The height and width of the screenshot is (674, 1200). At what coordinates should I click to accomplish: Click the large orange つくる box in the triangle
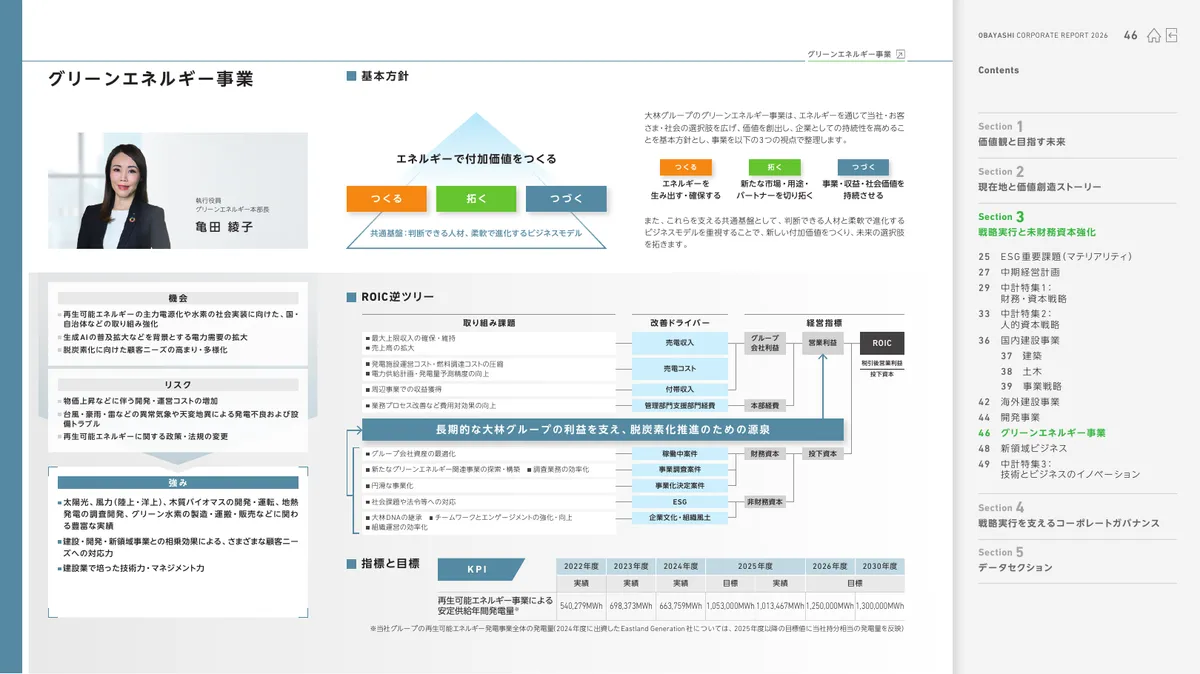click(387, 199)
